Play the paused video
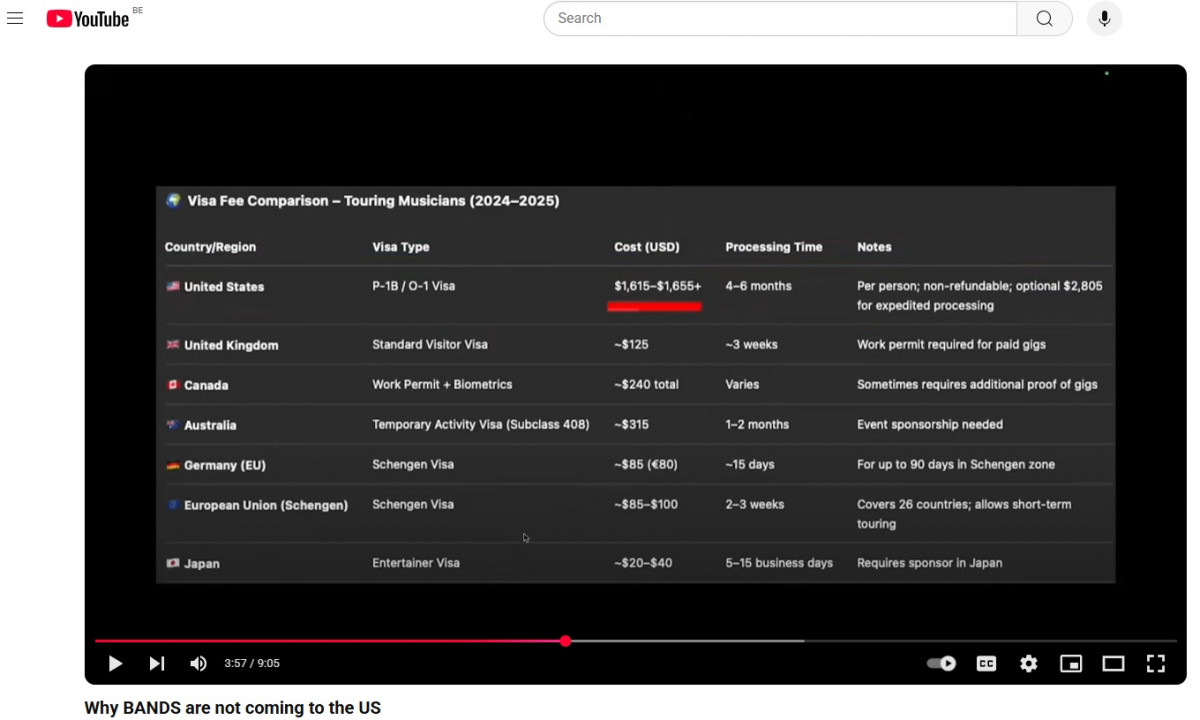This screenshot has width=1200, height=720. (115, 663)
